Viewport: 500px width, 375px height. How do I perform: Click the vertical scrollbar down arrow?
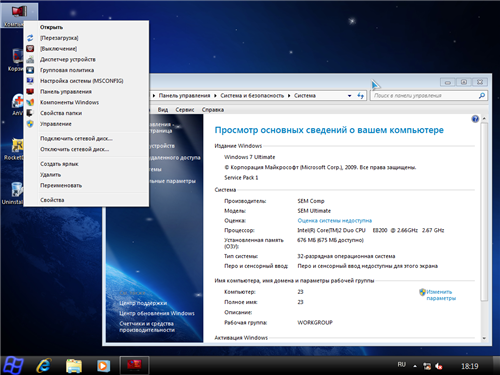pyautogui.click(x=484, y=338)
